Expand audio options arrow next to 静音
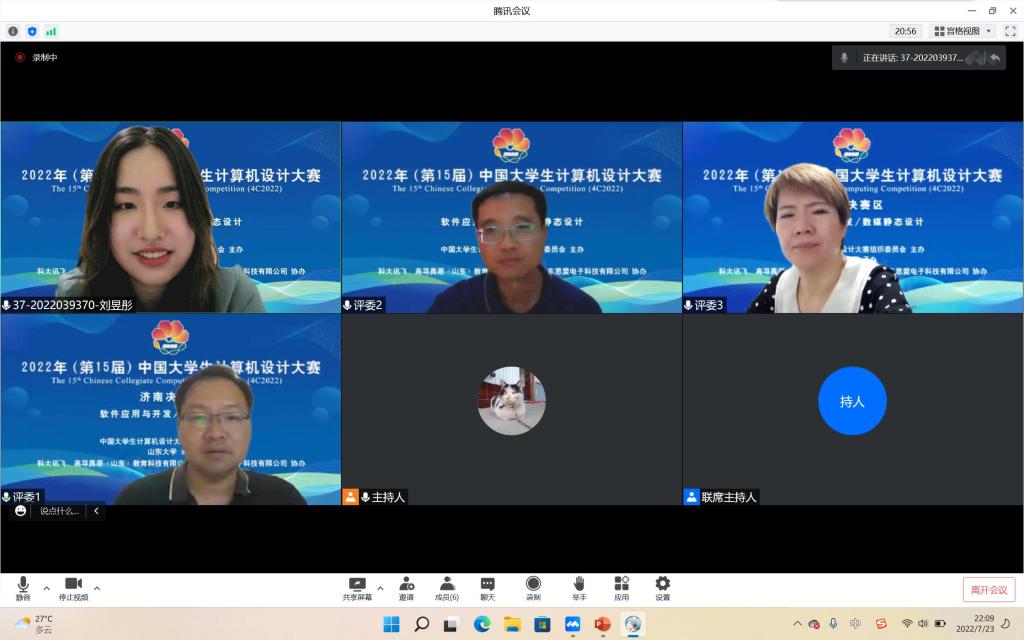Image resolution: width=1024 pixels, height=640 pixels. (45, 588)
